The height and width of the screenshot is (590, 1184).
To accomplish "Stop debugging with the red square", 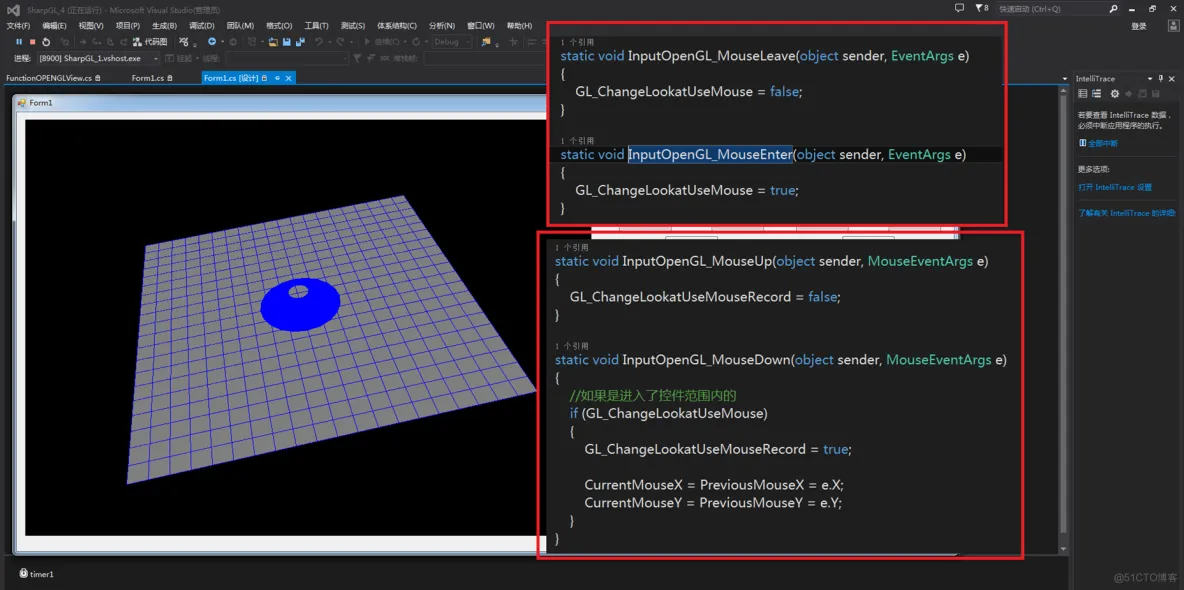I will click(x=32, y=42).
